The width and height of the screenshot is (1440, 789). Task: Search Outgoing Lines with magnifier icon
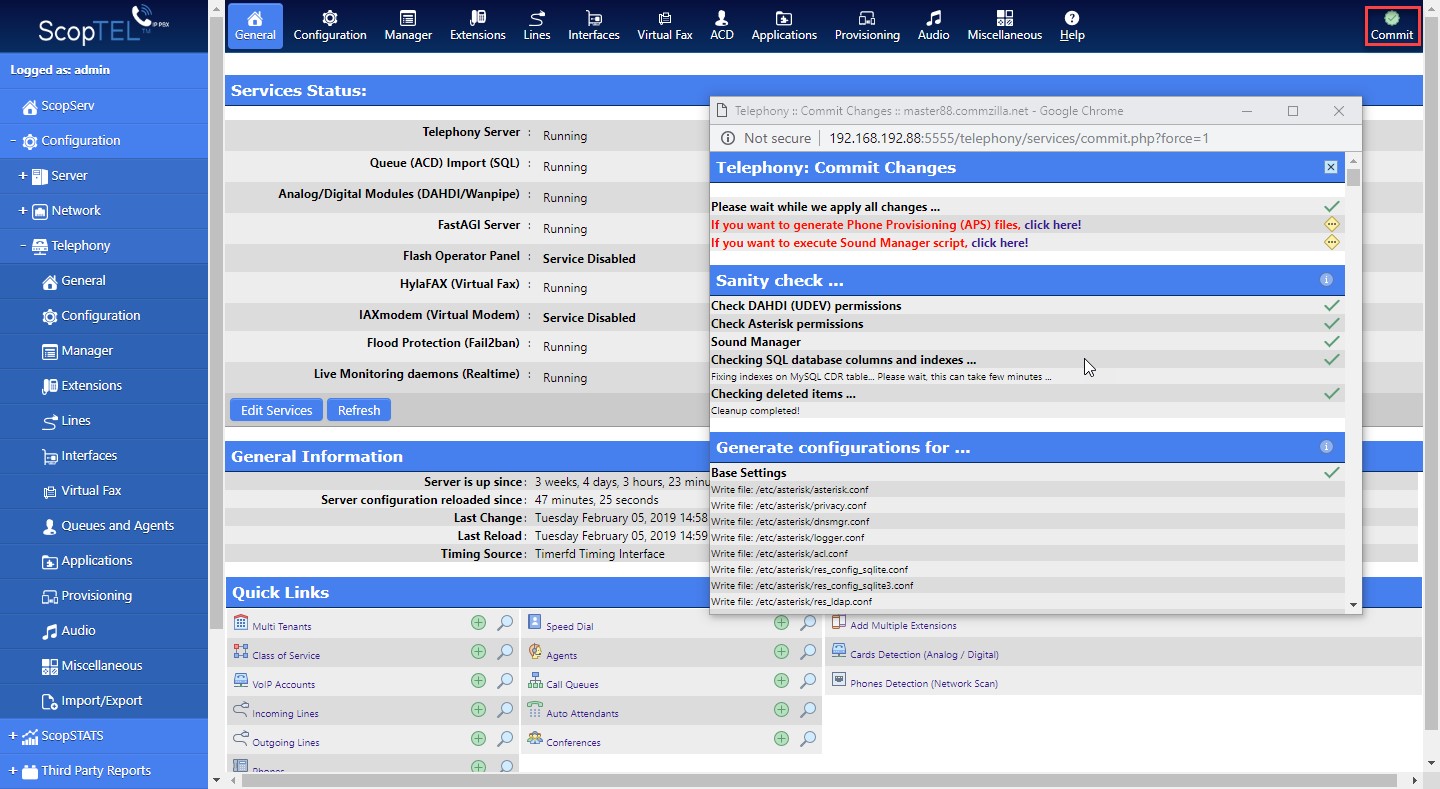pos(505,739)
